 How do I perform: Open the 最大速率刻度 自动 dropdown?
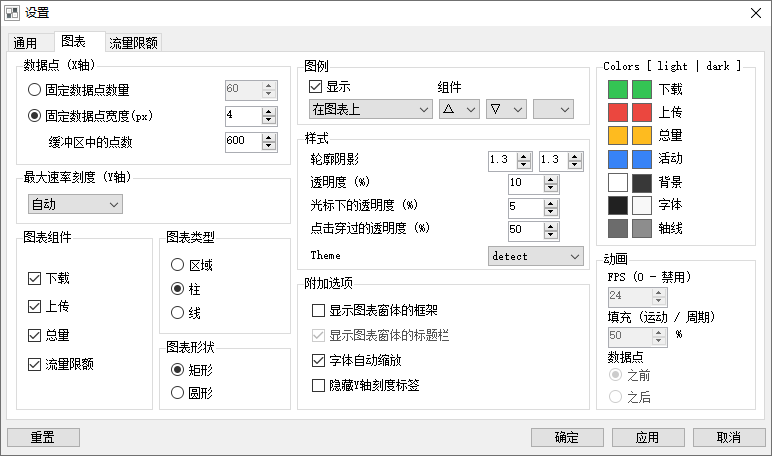click(x=75, y=204)
